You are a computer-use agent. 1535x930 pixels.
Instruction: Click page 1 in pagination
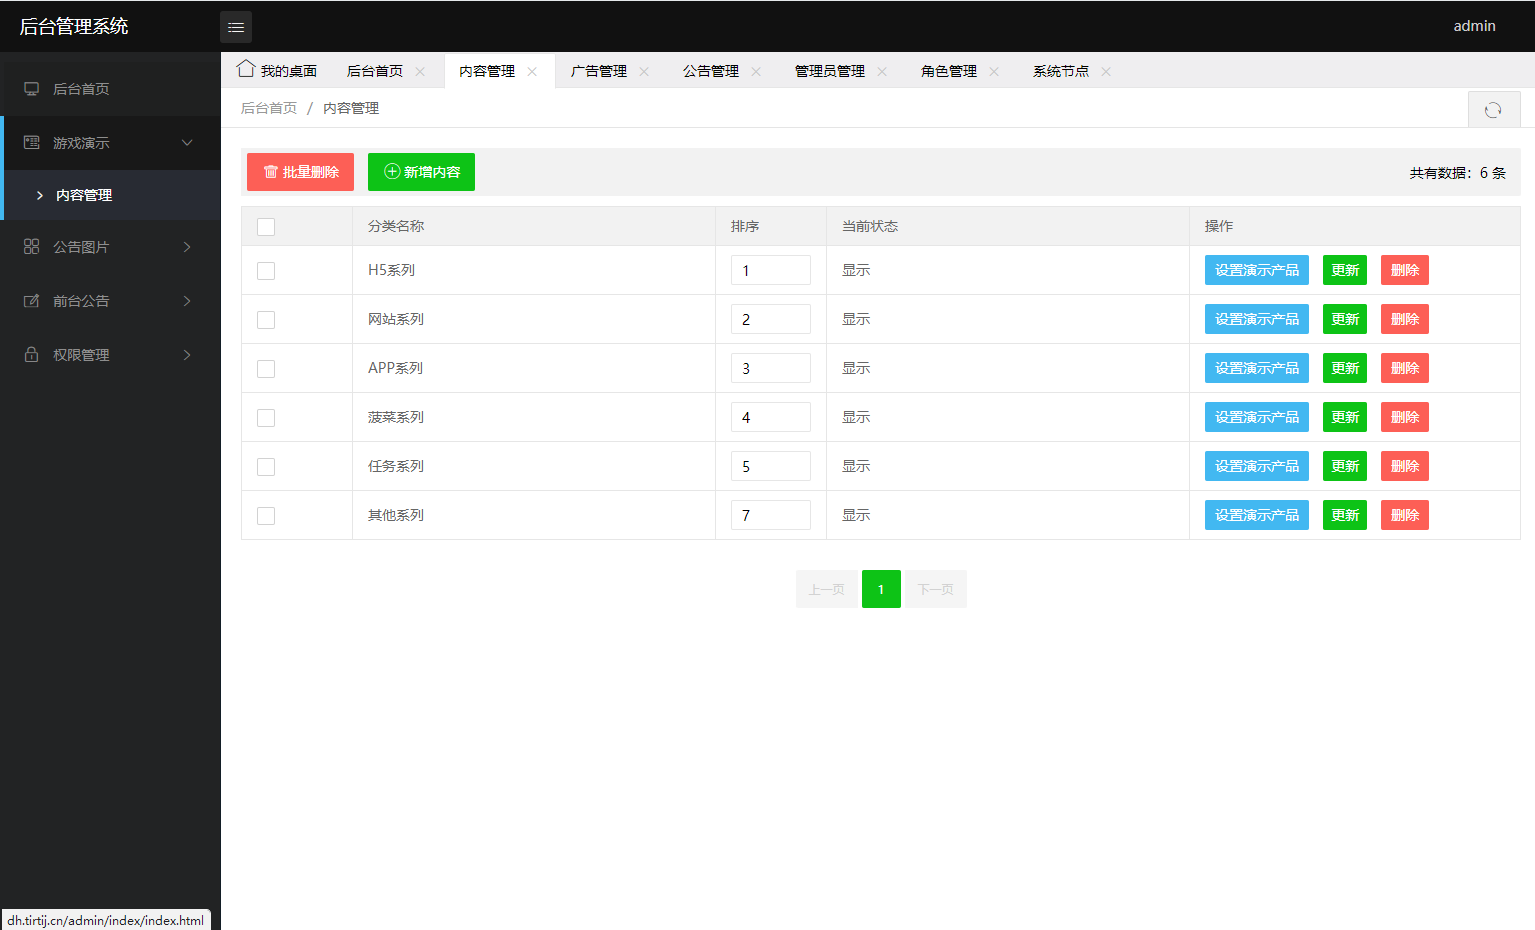(881, 589)
